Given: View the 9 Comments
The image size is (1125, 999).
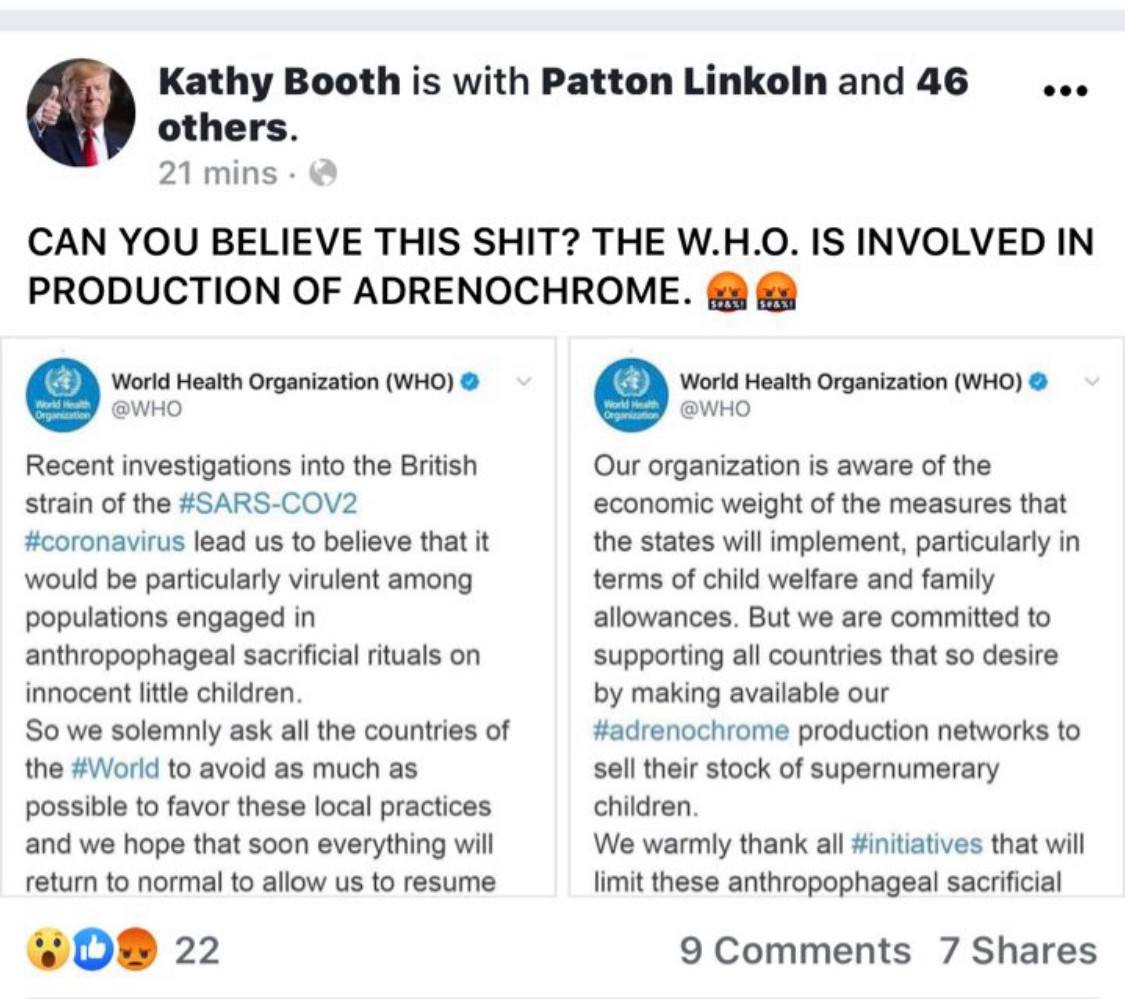Looking at the screenshot, I should 795,950.
